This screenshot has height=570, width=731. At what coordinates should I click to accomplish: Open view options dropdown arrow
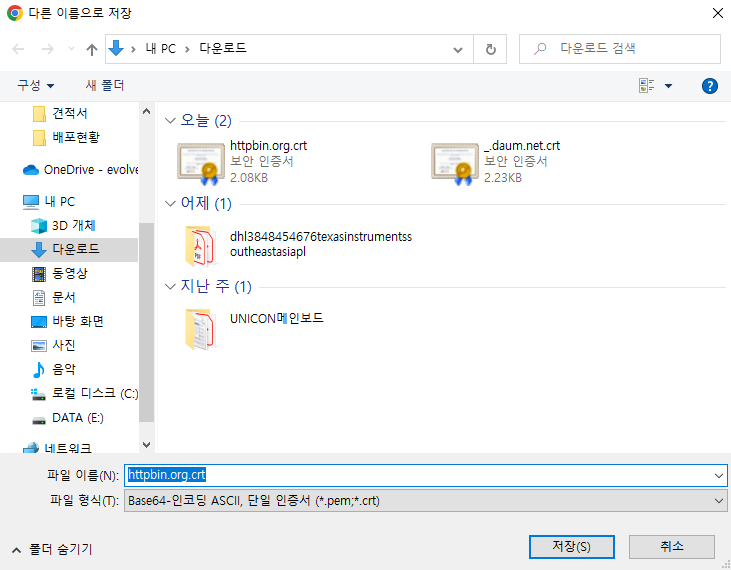click(x=668, y=86)
